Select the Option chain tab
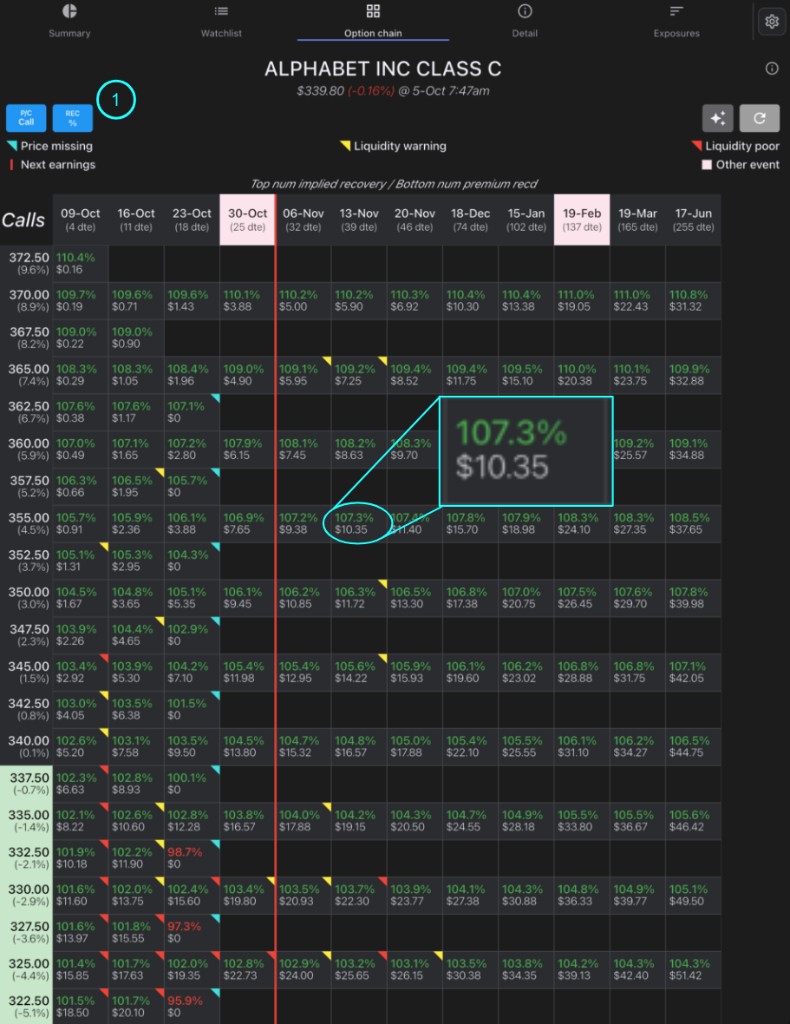This screenshot has height=1024, width=790. [373, 21]
